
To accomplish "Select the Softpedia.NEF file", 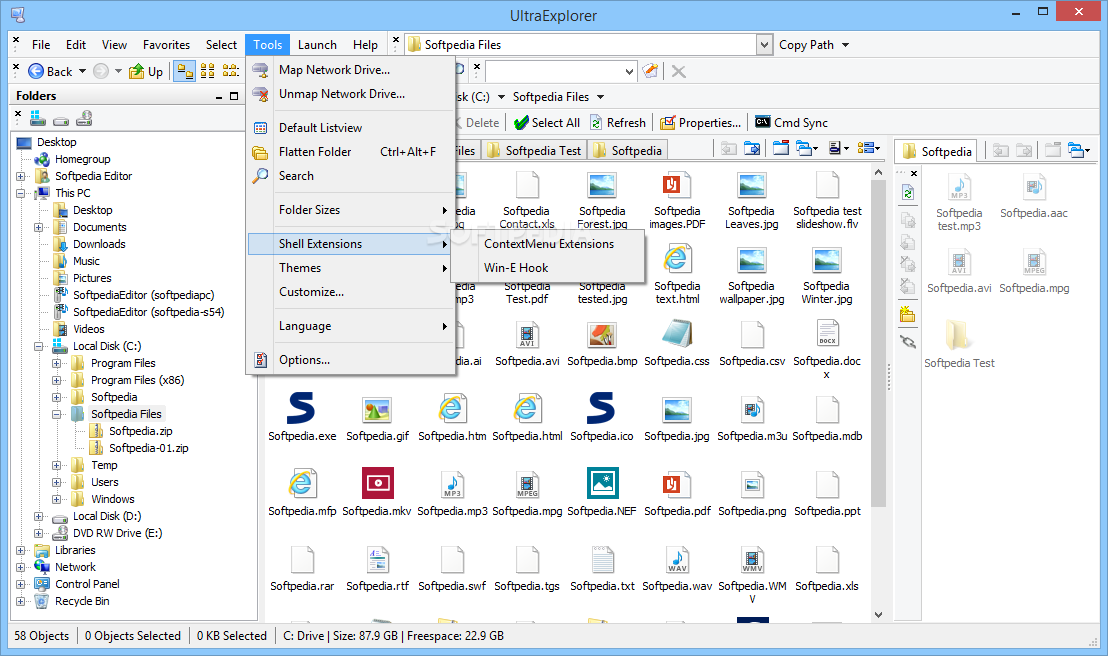I will 602,491.
